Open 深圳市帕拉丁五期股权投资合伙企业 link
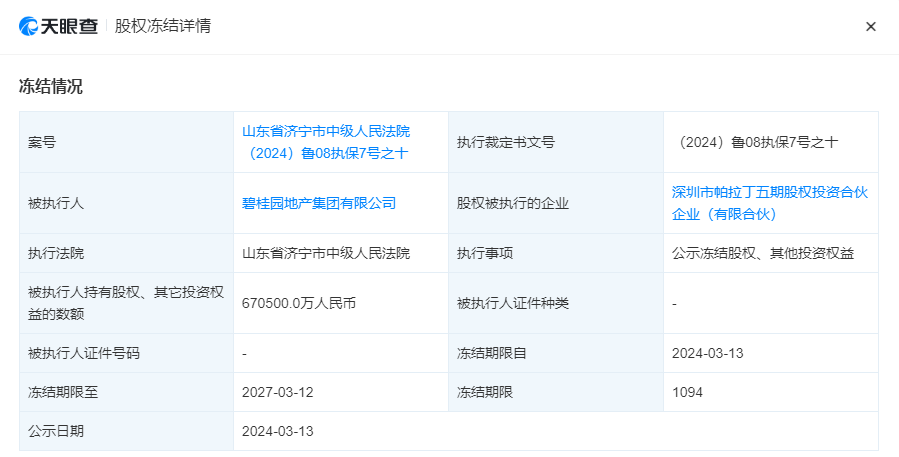This screenshot has width=899, height=457. pyautogui.click(x=770, y=203)
